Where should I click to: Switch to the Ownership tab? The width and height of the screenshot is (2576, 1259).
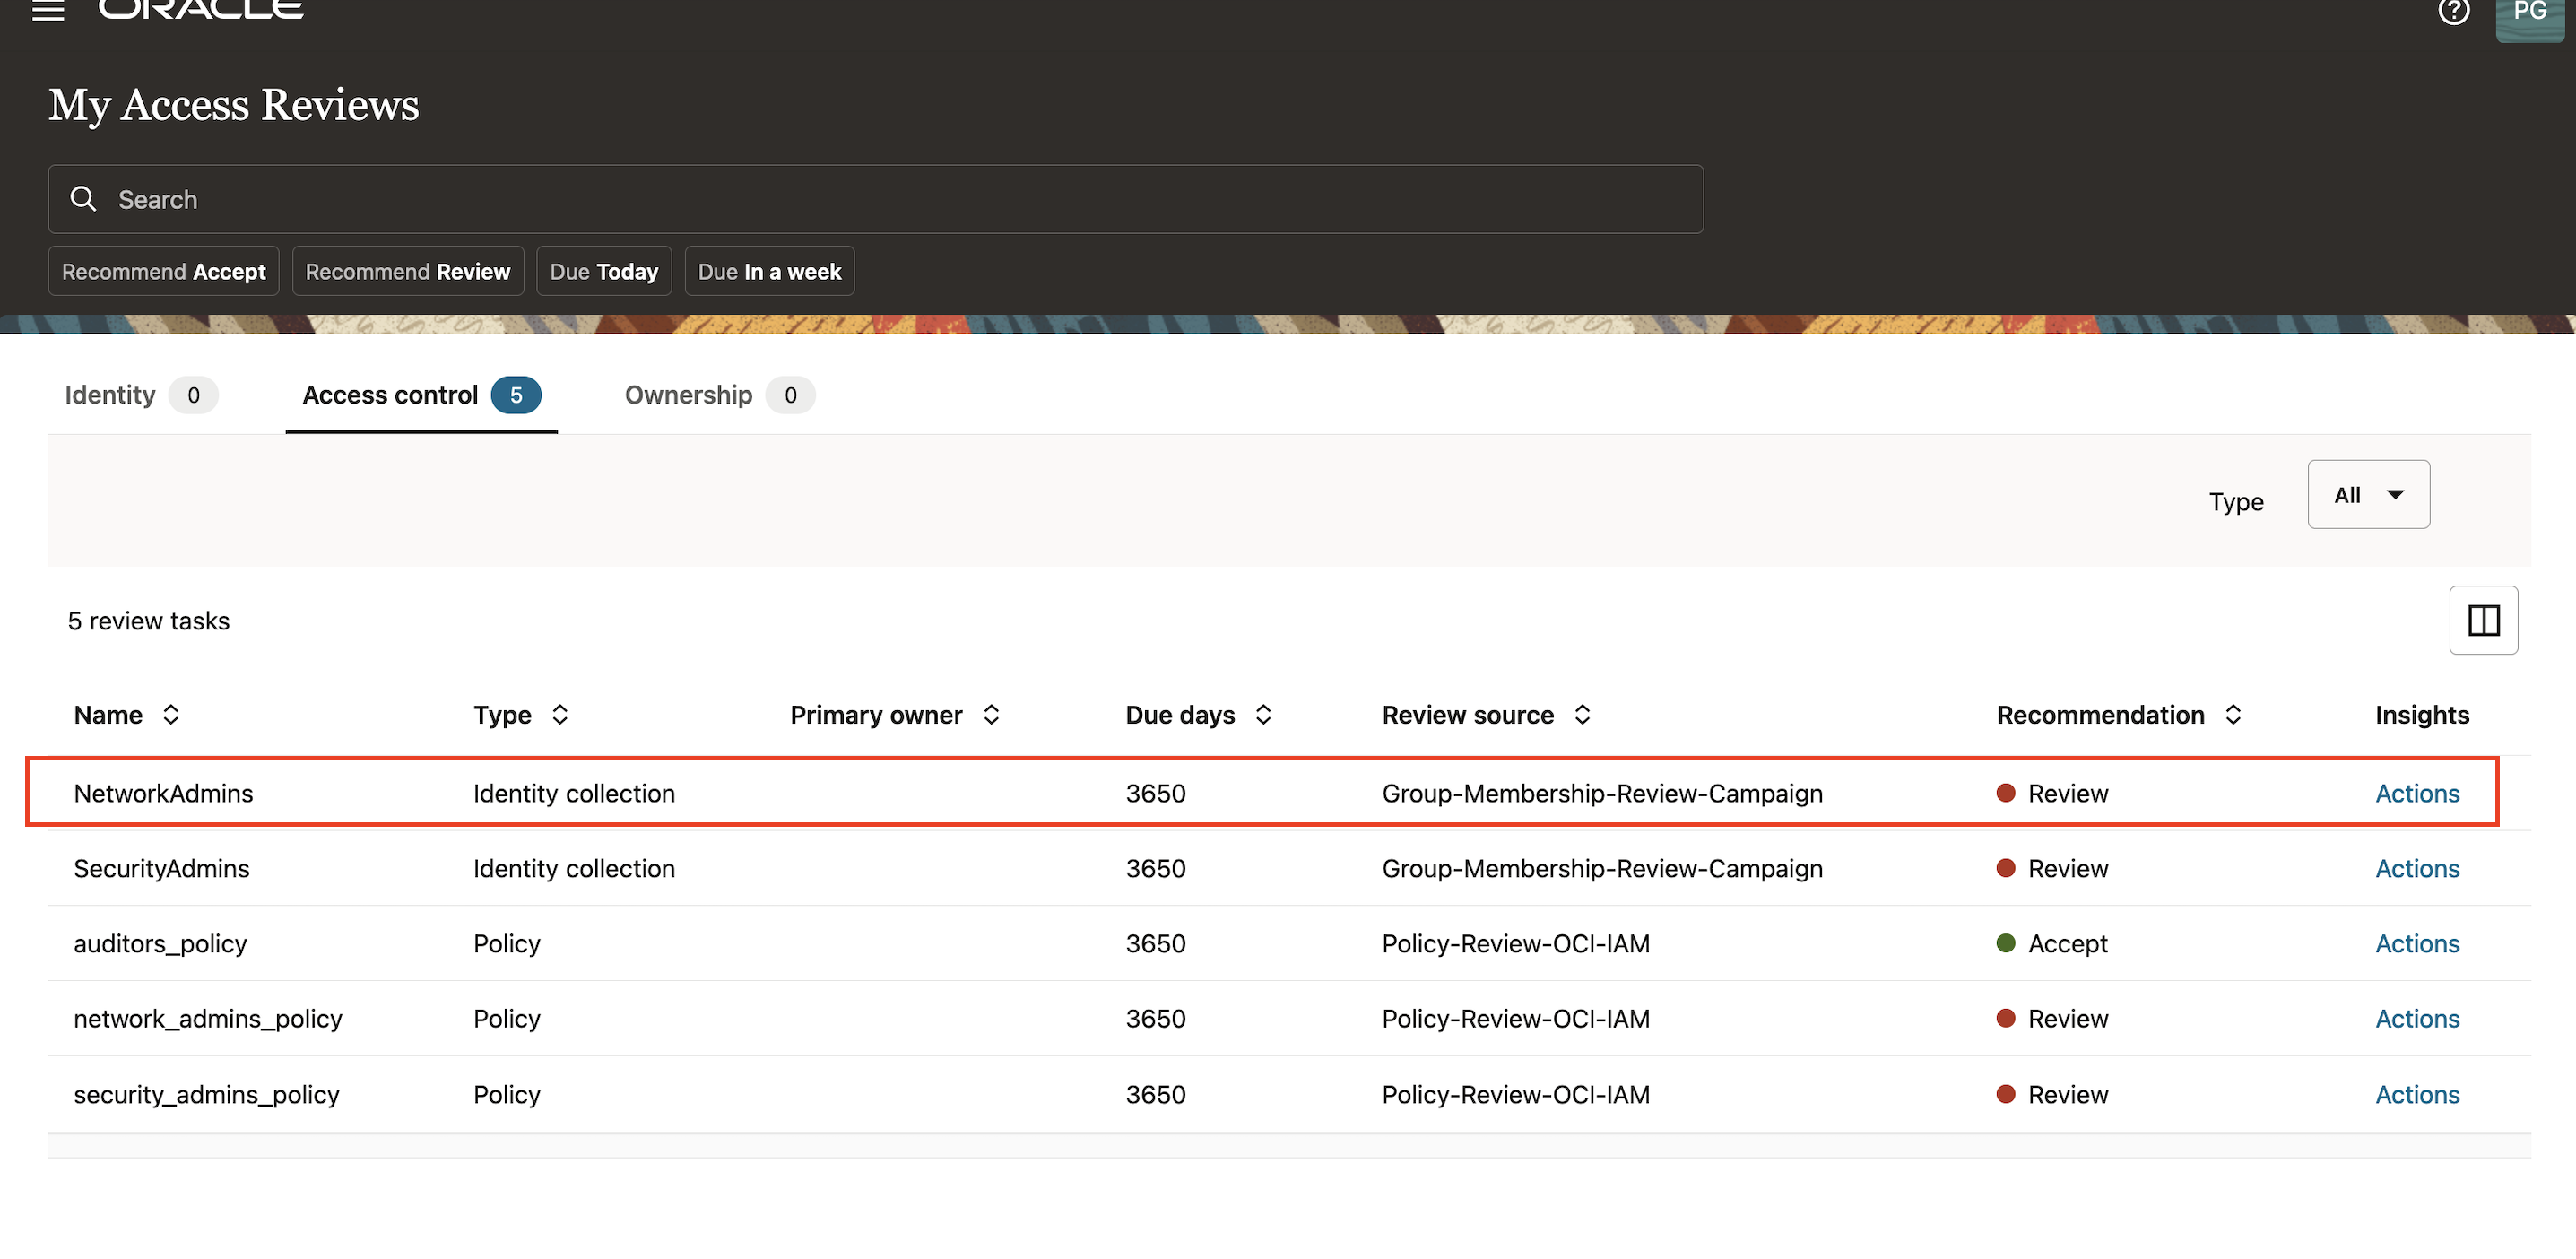(688, 394)
